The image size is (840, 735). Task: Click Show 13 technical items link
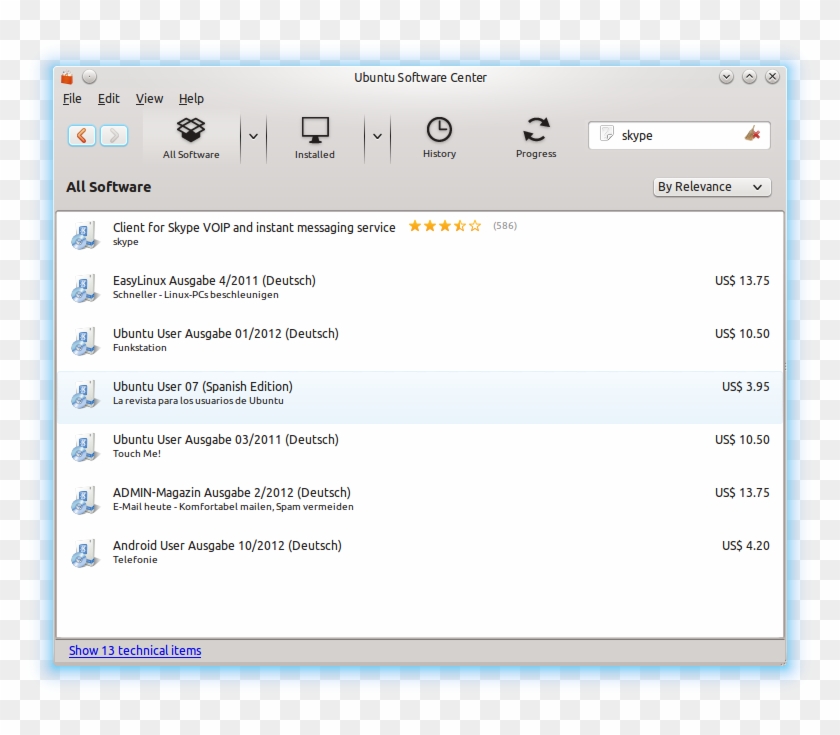(135, 651)
